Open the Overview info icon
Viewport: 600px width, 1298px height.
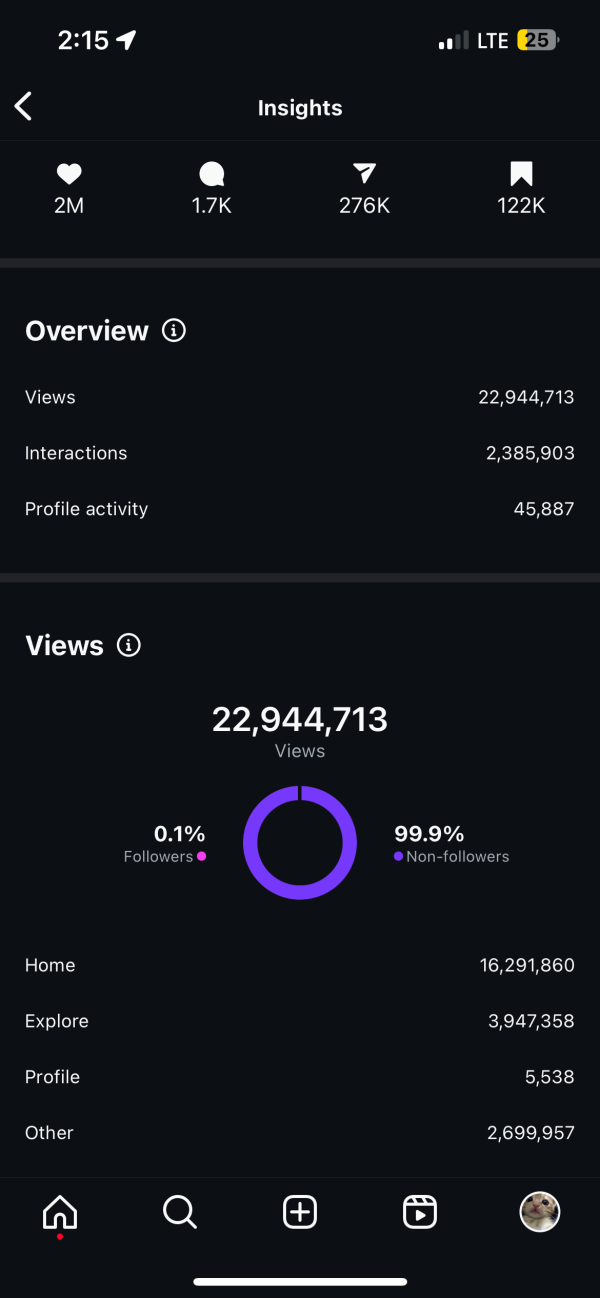coord(174,331)
